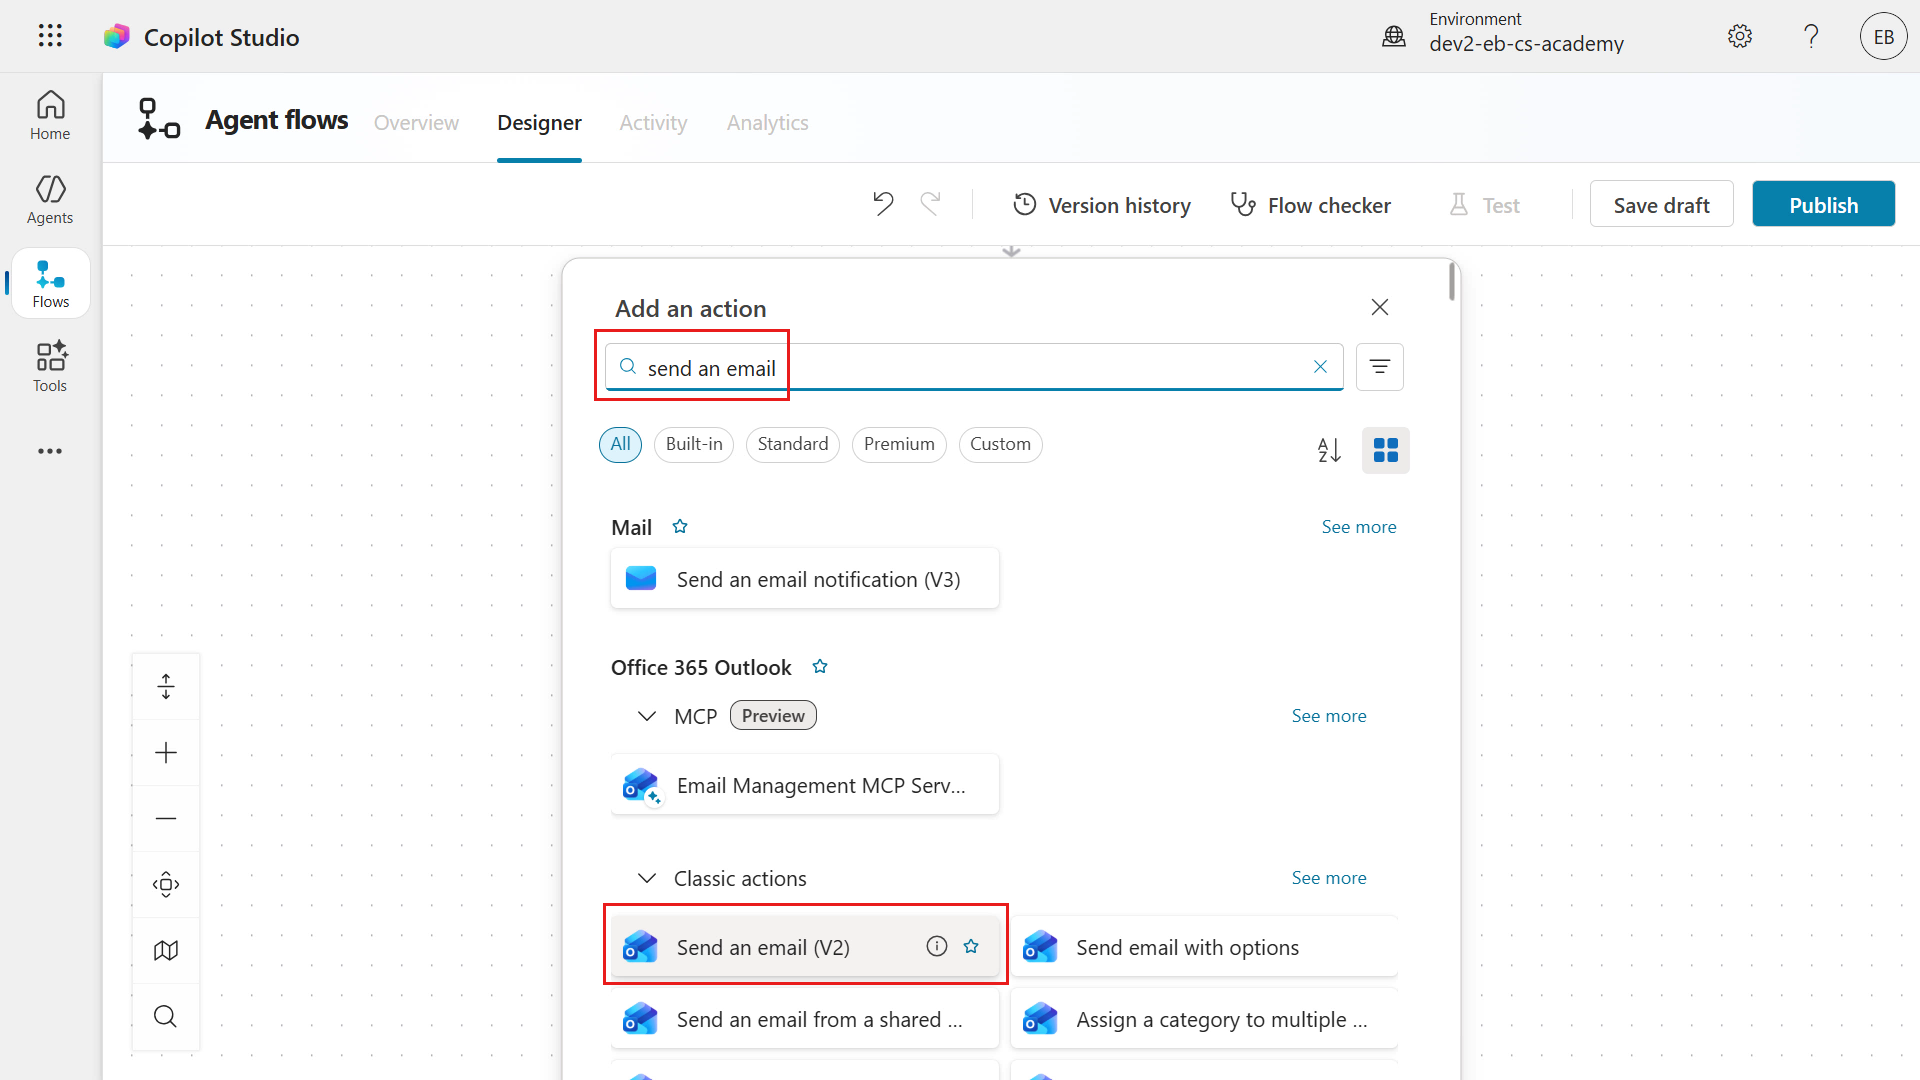Collapse the Classic actions section
The width and height of the screenshot is (1920, 1080).
click(x=646, y=878)
